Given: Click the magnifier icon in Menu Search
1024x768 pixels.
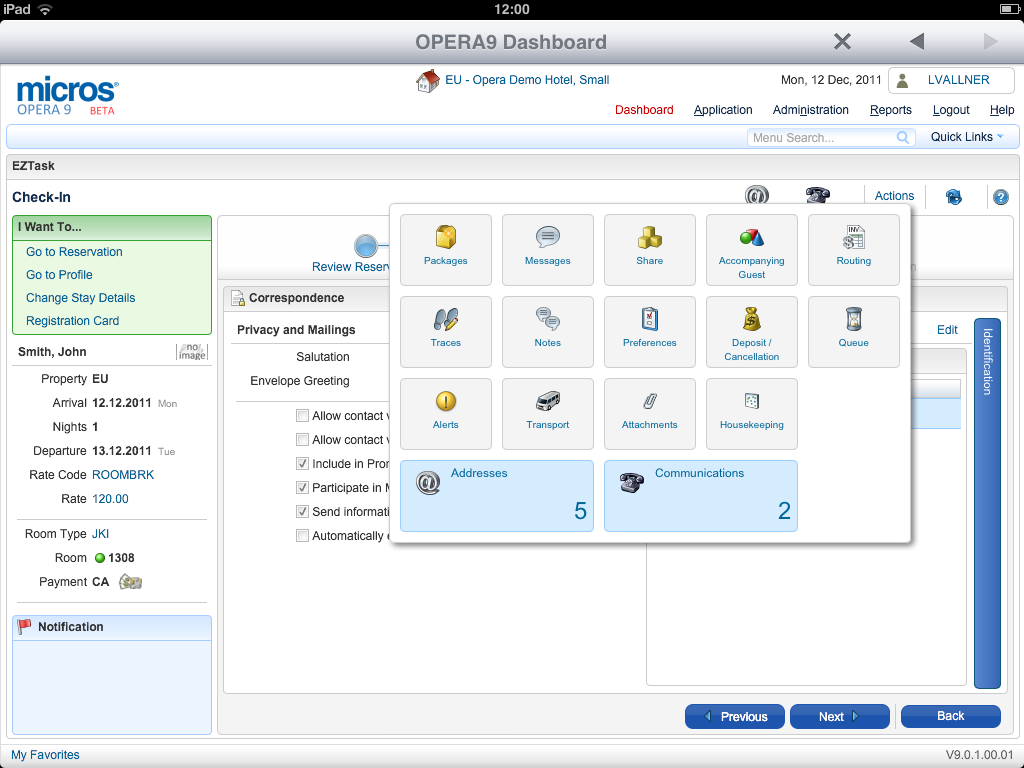Looking at the screenshot, I should [903, 137].
